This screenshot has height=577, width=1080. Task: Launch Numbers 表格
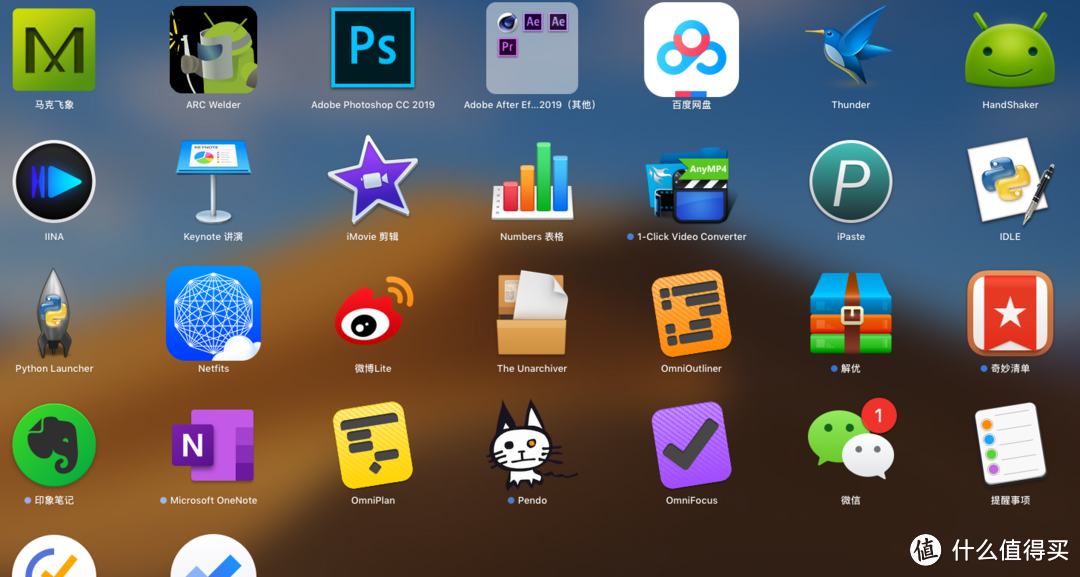(x=532, y=181)
